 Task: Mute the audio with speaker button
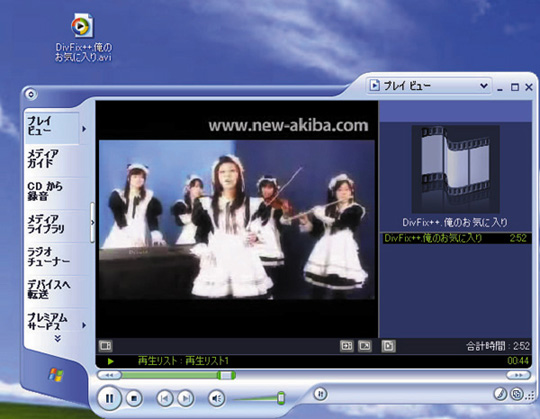click(217, 398)
